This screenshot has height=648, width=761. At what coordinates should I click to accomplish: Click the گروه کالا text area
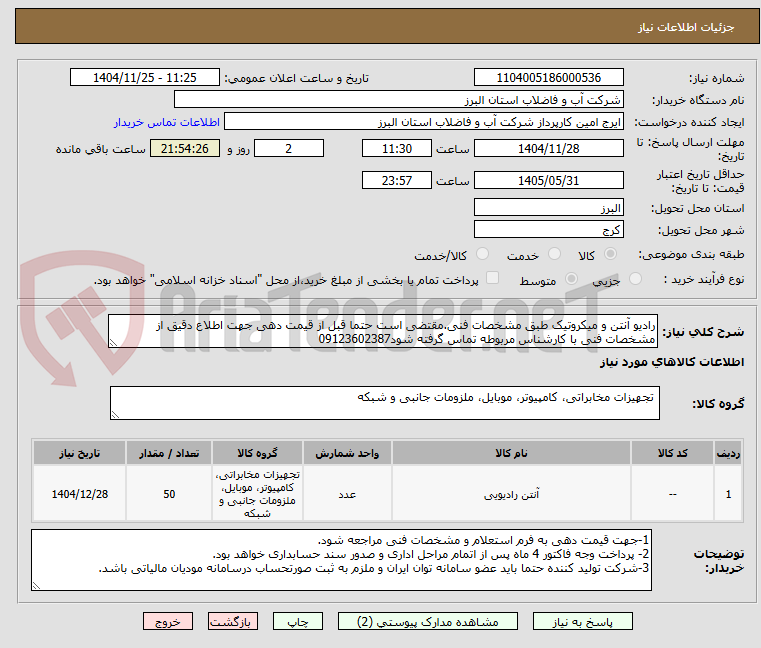pyautogui.click(x=385, y=403)
